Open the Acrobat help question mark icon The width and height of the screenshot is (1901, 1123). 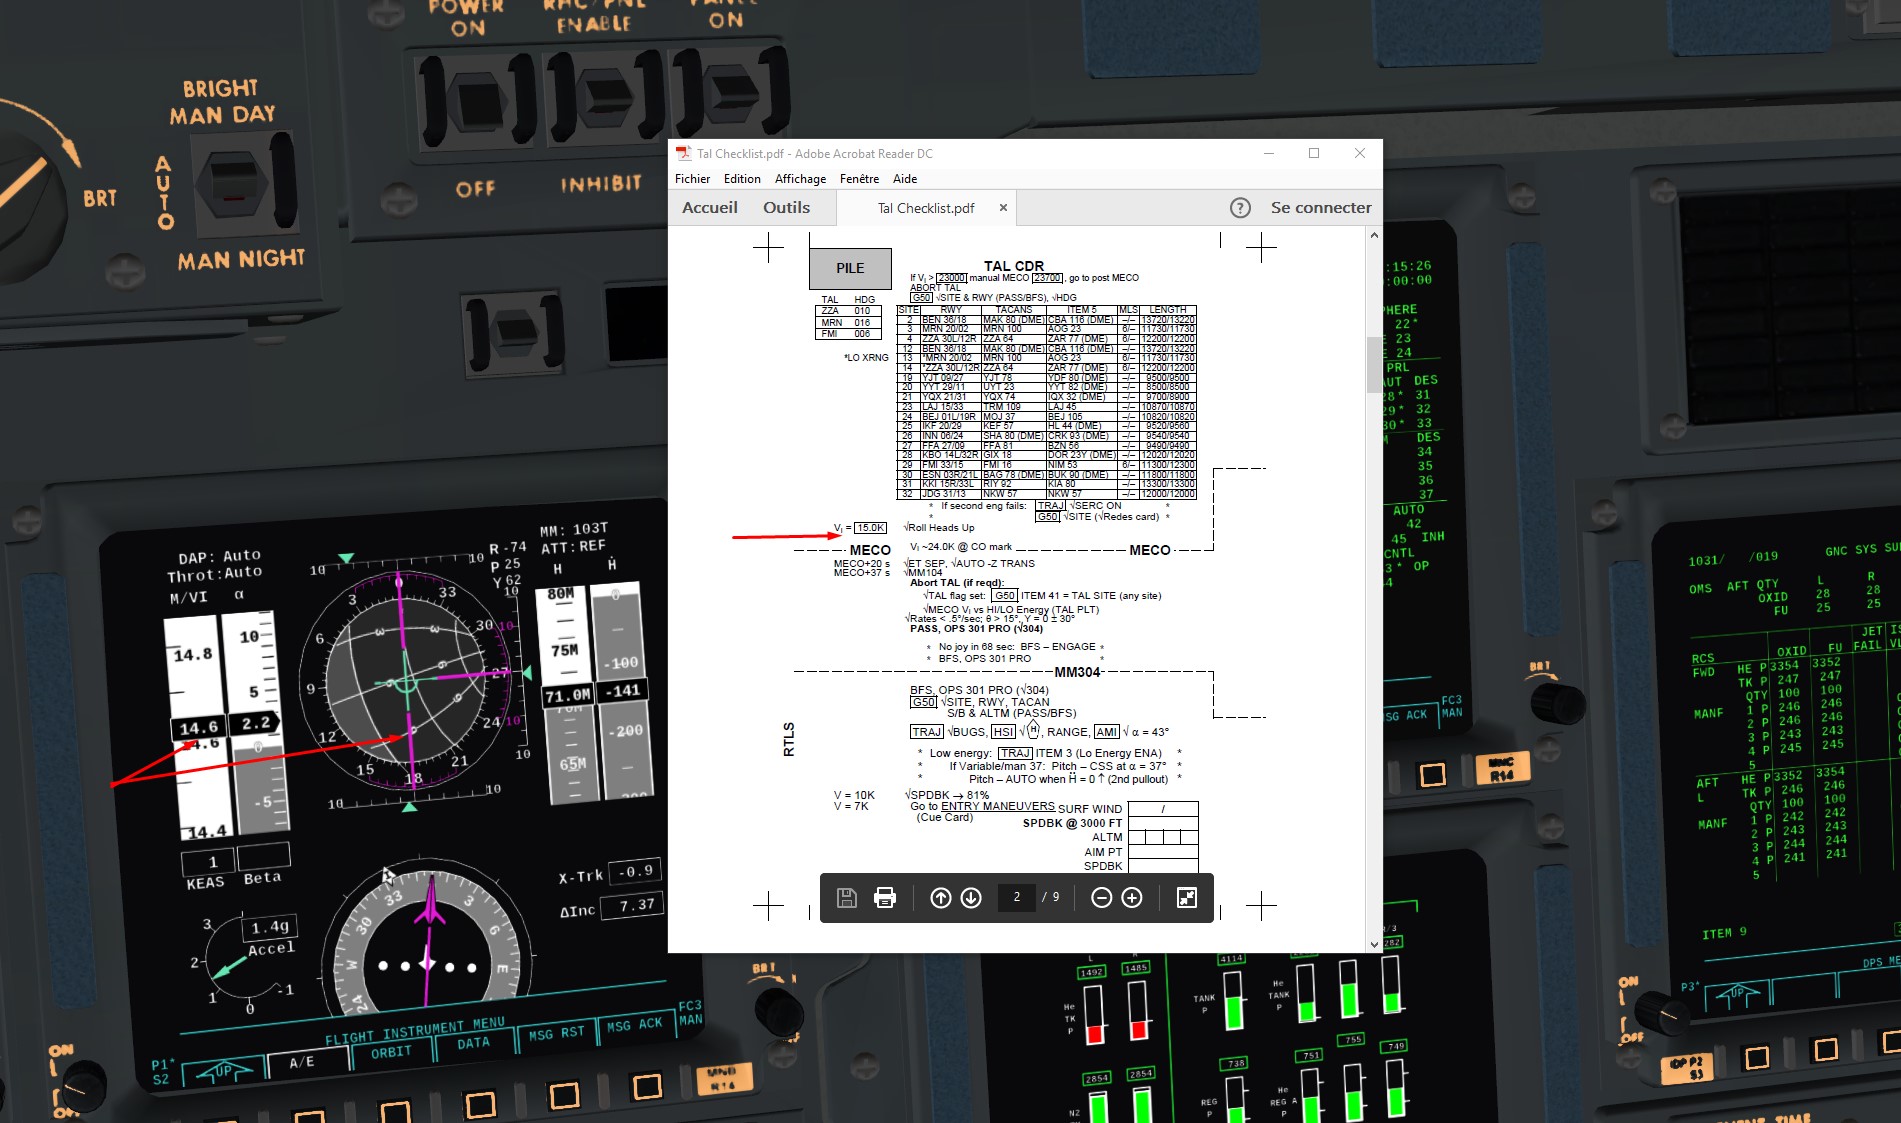(x=1240, y=208)
